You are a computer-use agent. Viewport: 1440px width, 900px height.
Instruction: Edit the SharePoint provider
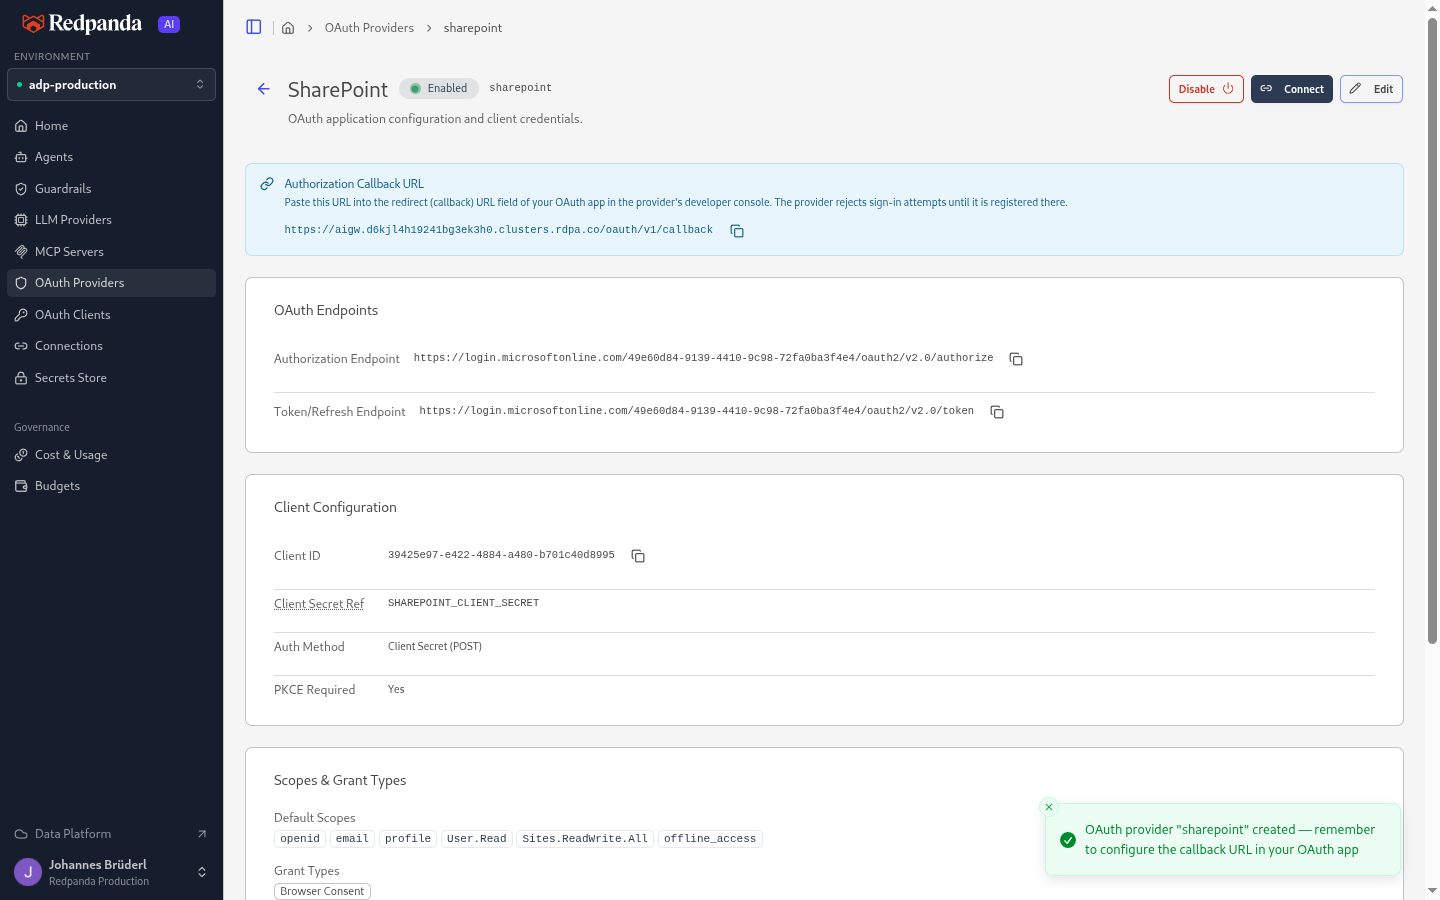1371,89
